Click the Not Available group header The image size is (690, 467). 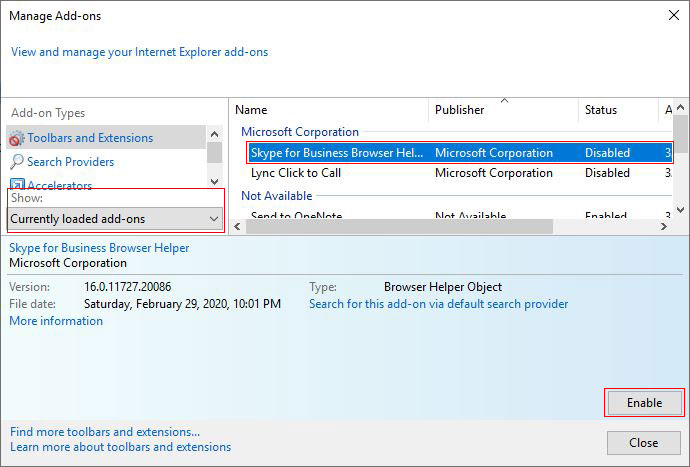coord(276,195)
